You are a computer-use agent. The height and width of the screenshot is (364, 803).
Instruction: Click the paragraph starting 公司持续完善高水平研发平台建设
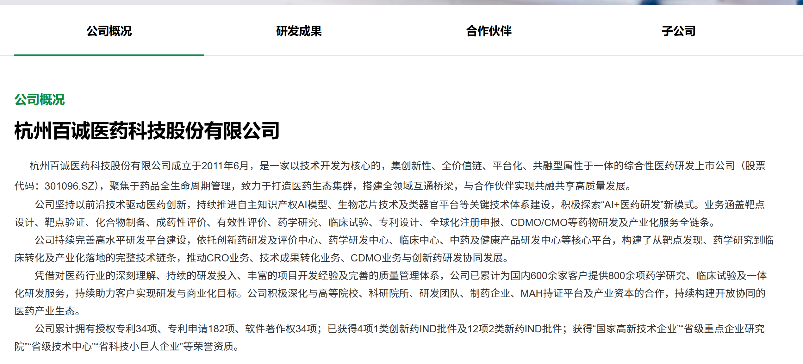pos(394,248)
